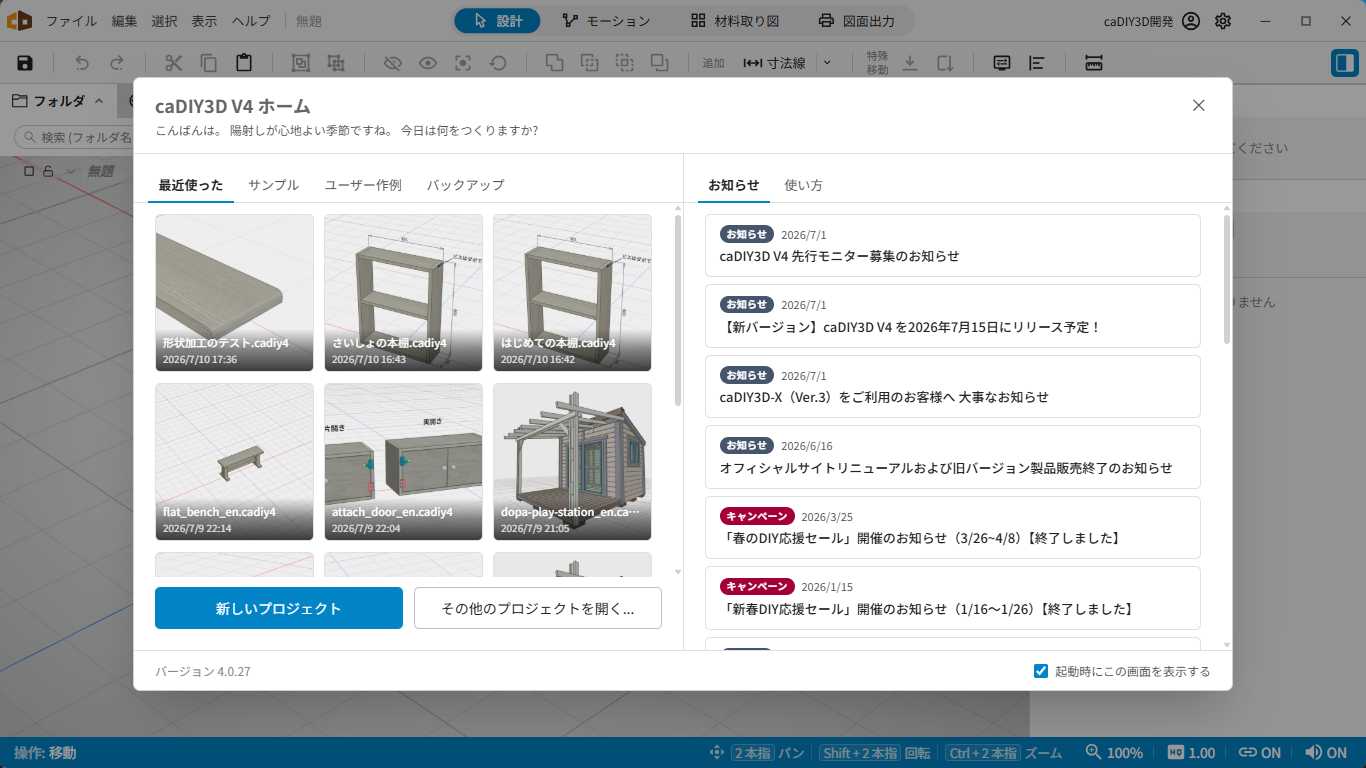
Task: Click the hide (crossed eye) icon
Action: [392, 63]
